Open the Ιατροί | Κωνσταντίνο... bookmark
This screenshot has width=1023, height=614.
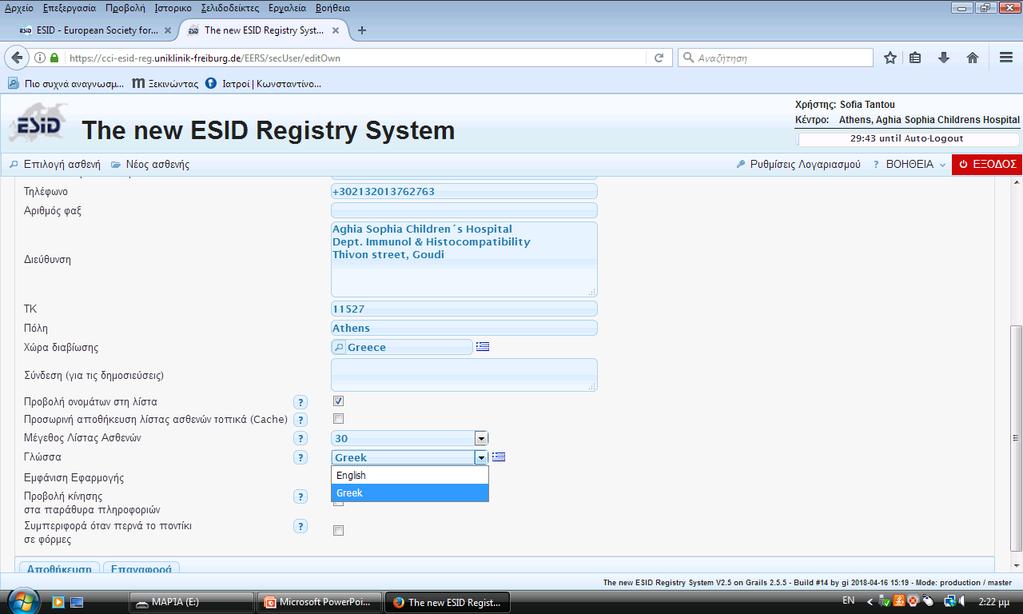point(263,84)
